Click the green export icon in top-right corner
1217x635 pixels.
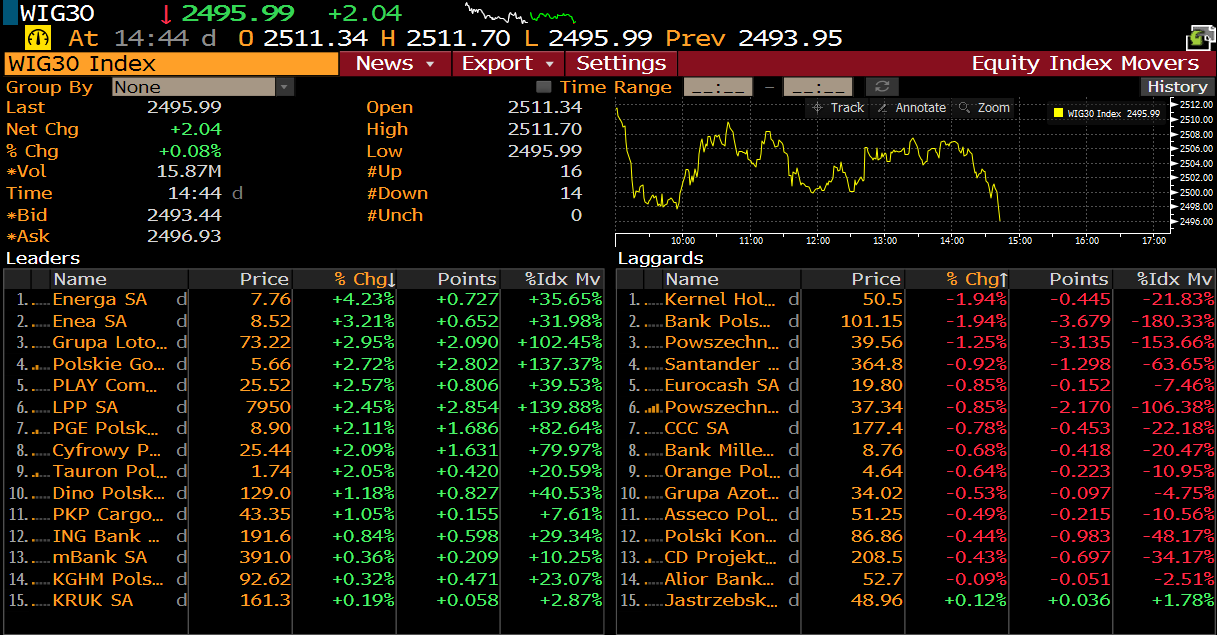pos(1200,39)
